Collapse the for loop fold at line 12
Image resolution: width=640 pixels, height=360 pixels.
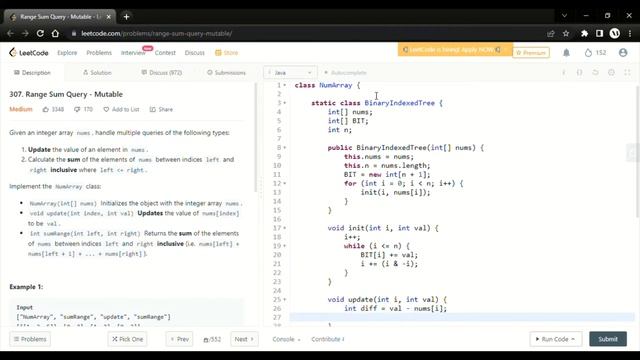click(x=284, y=183)
